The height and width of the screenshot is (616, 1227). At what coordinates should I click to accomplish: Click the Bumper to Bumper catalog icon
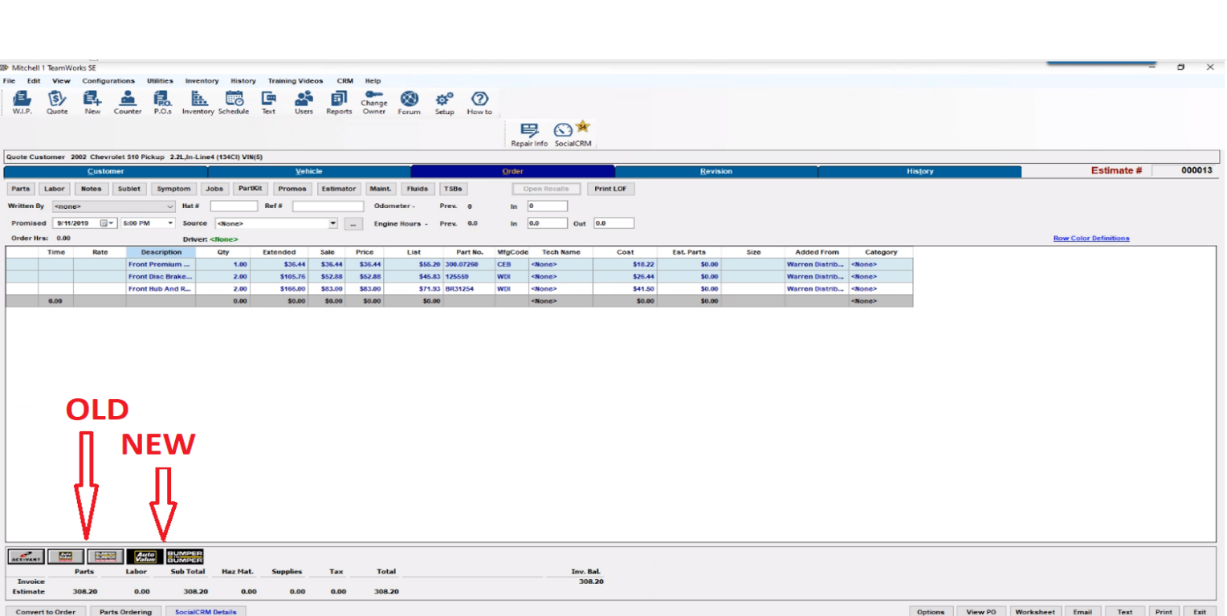coord(184,556)
